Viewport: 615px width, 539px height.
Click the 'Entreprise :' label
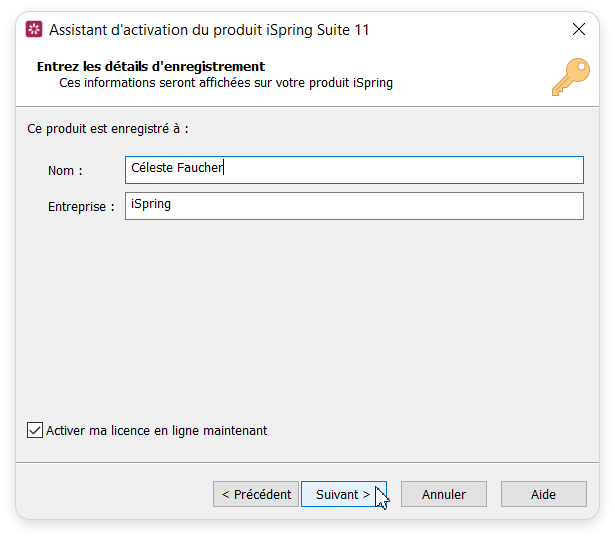pyautogui.click(x=81, y=207)
